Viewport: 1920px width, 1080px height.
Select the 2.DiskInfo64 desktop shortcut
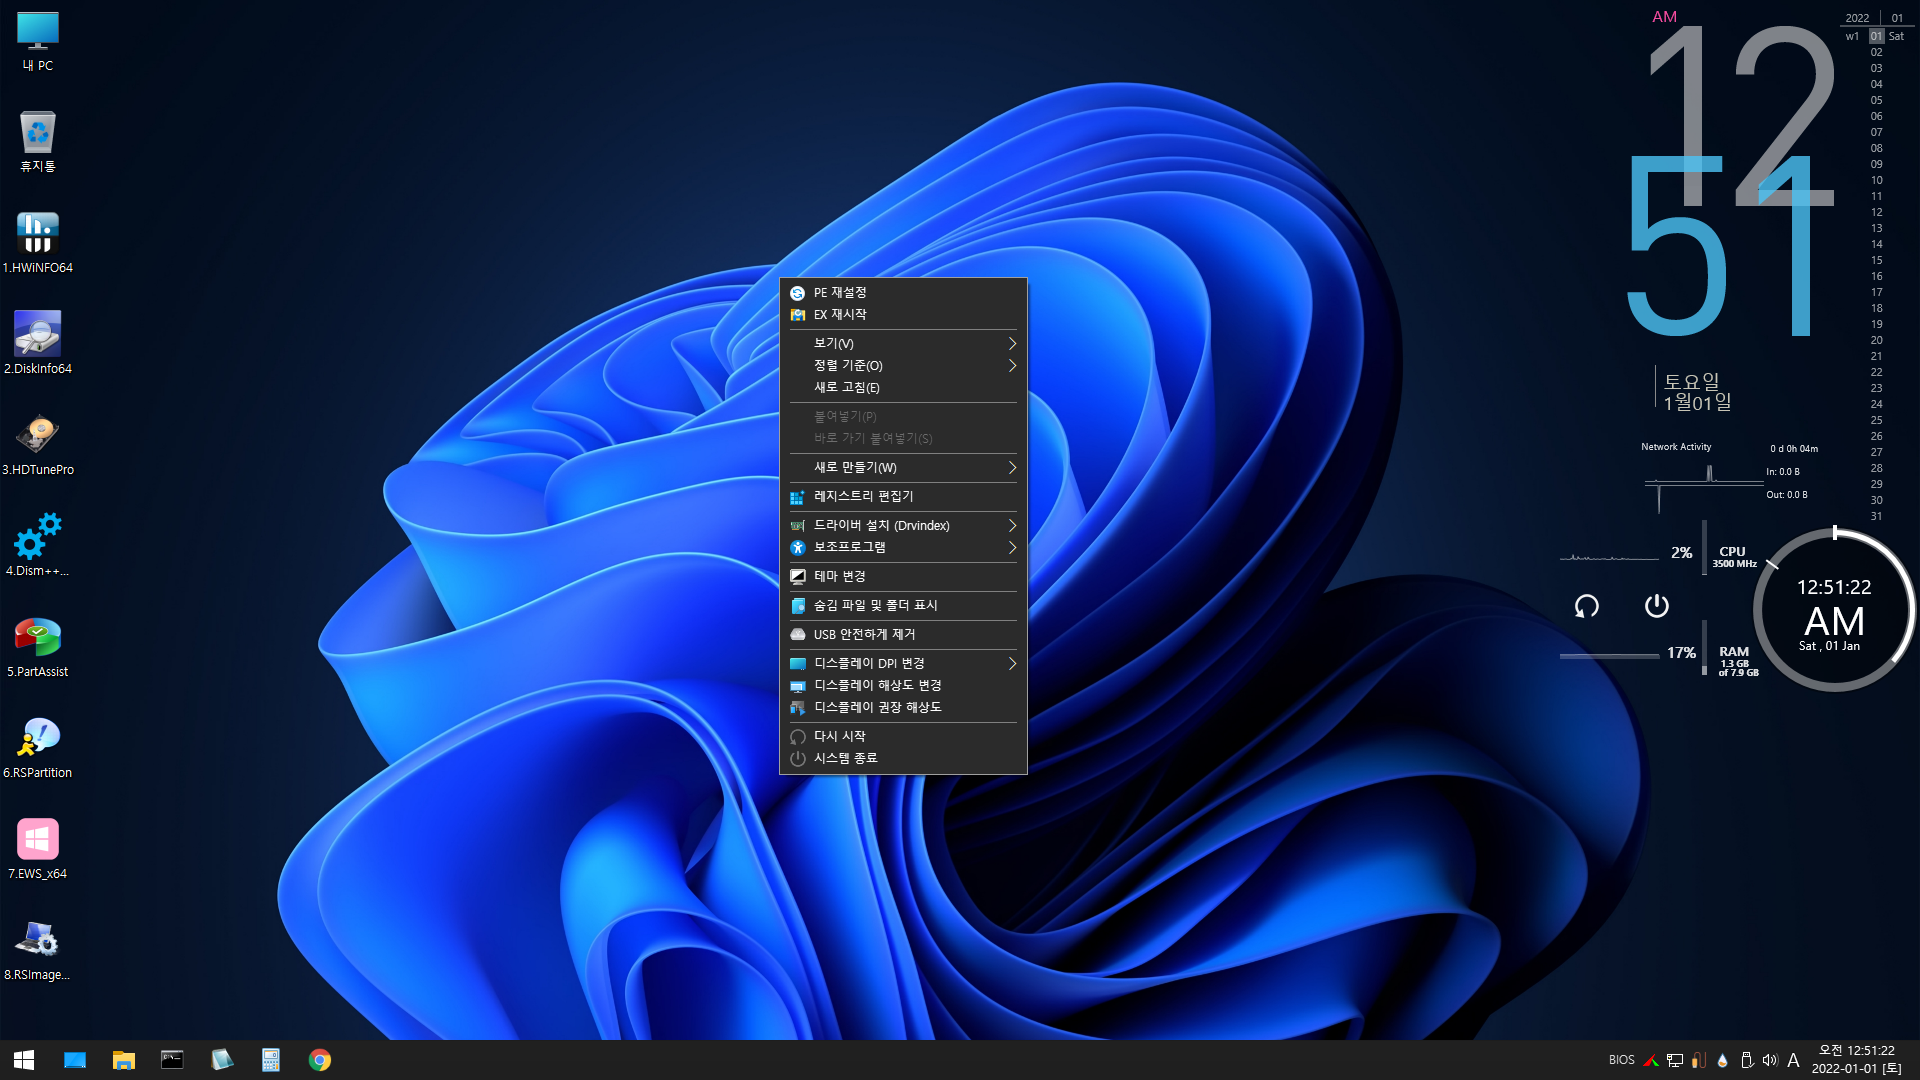pyautogui.click(x=38, y=343)
